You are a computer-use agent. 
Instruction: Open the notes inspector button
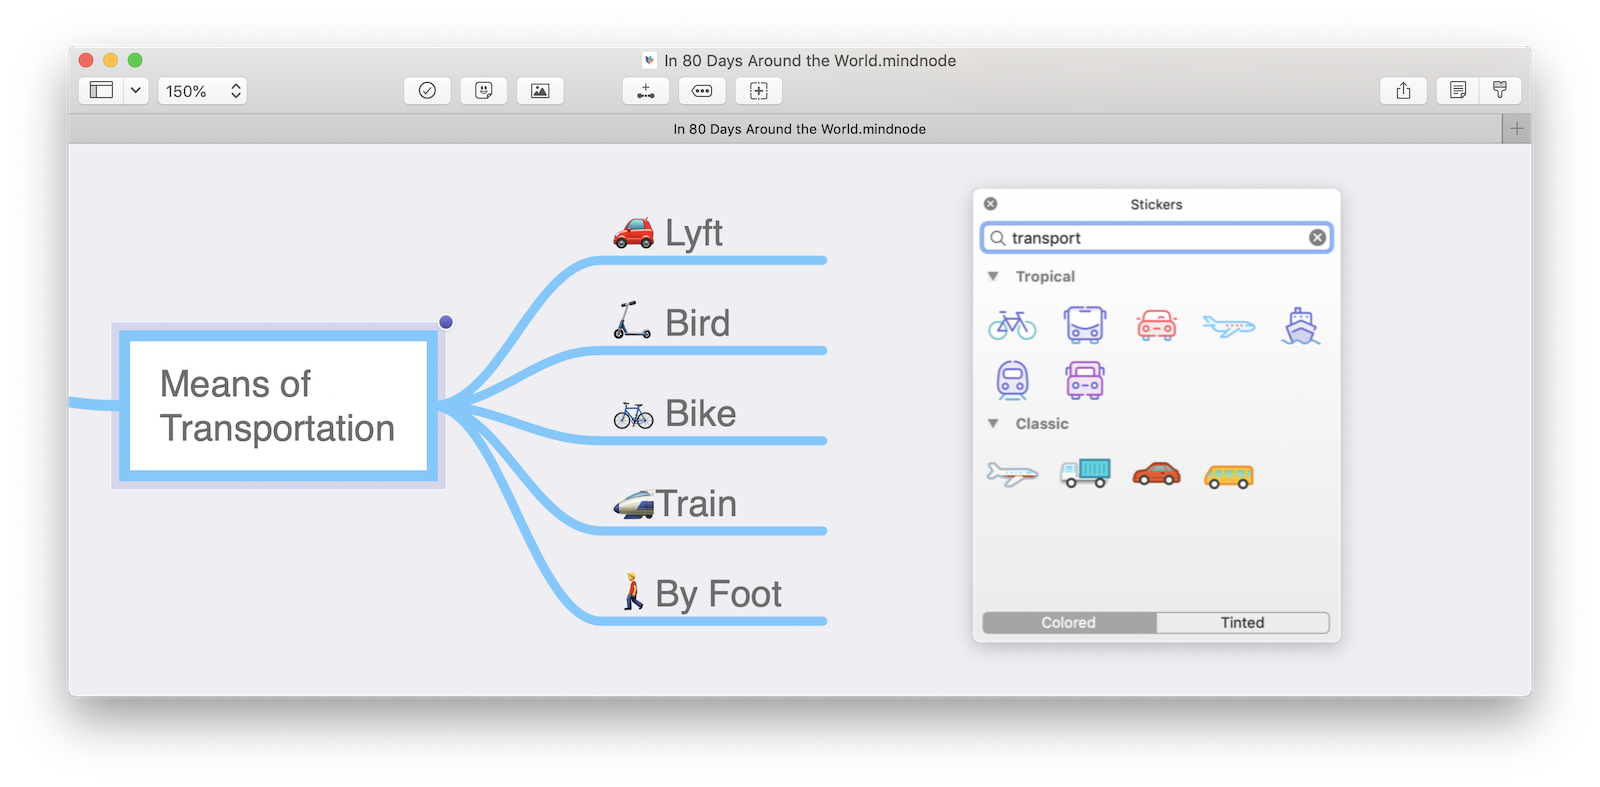tap(1458, 91)
